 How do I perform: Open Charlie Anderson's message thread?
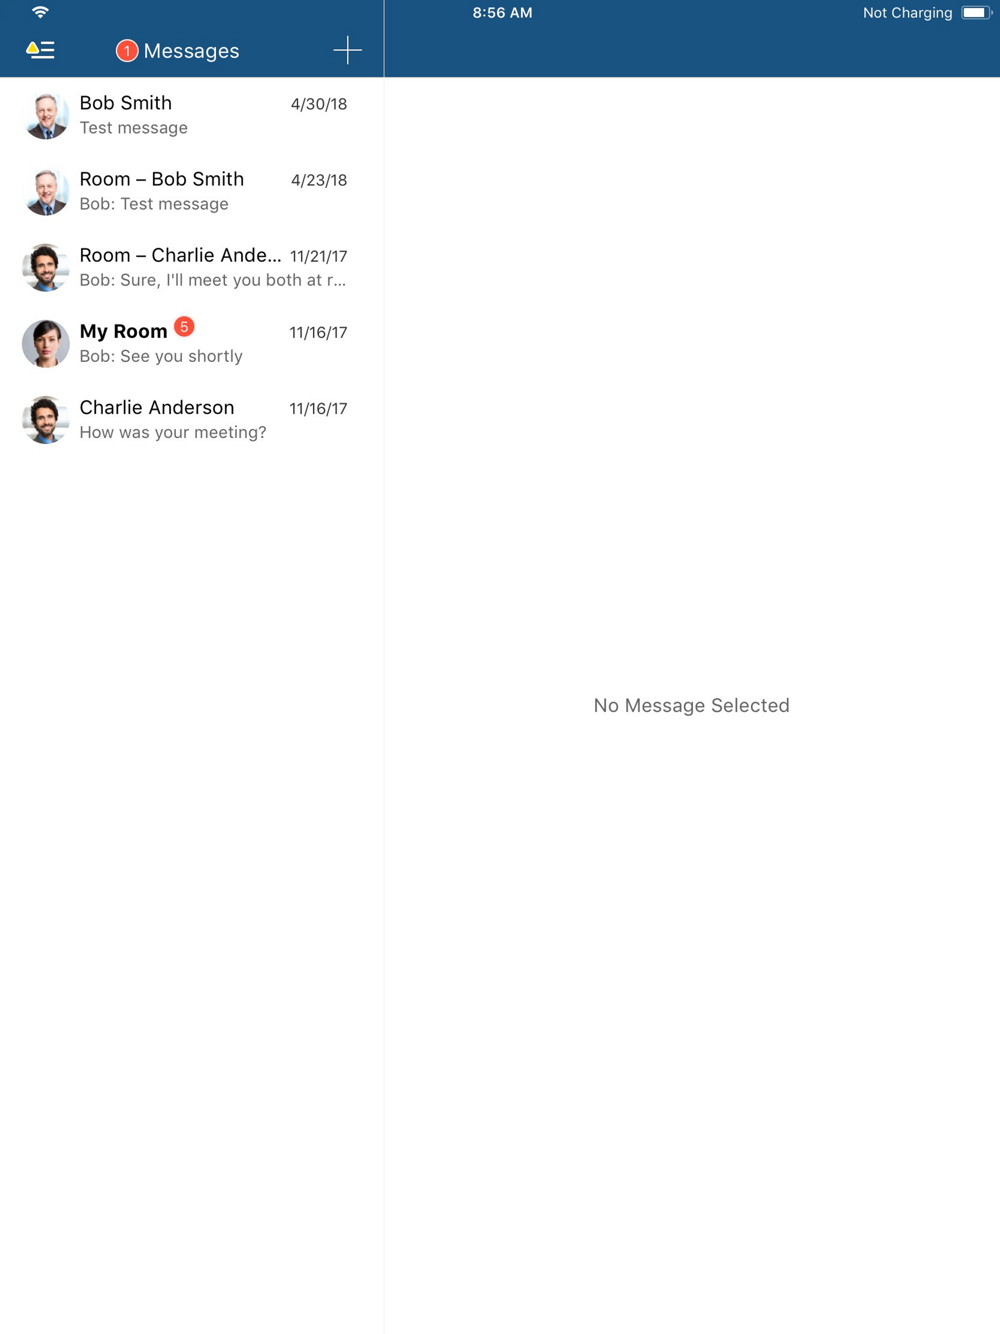[192, 420]
